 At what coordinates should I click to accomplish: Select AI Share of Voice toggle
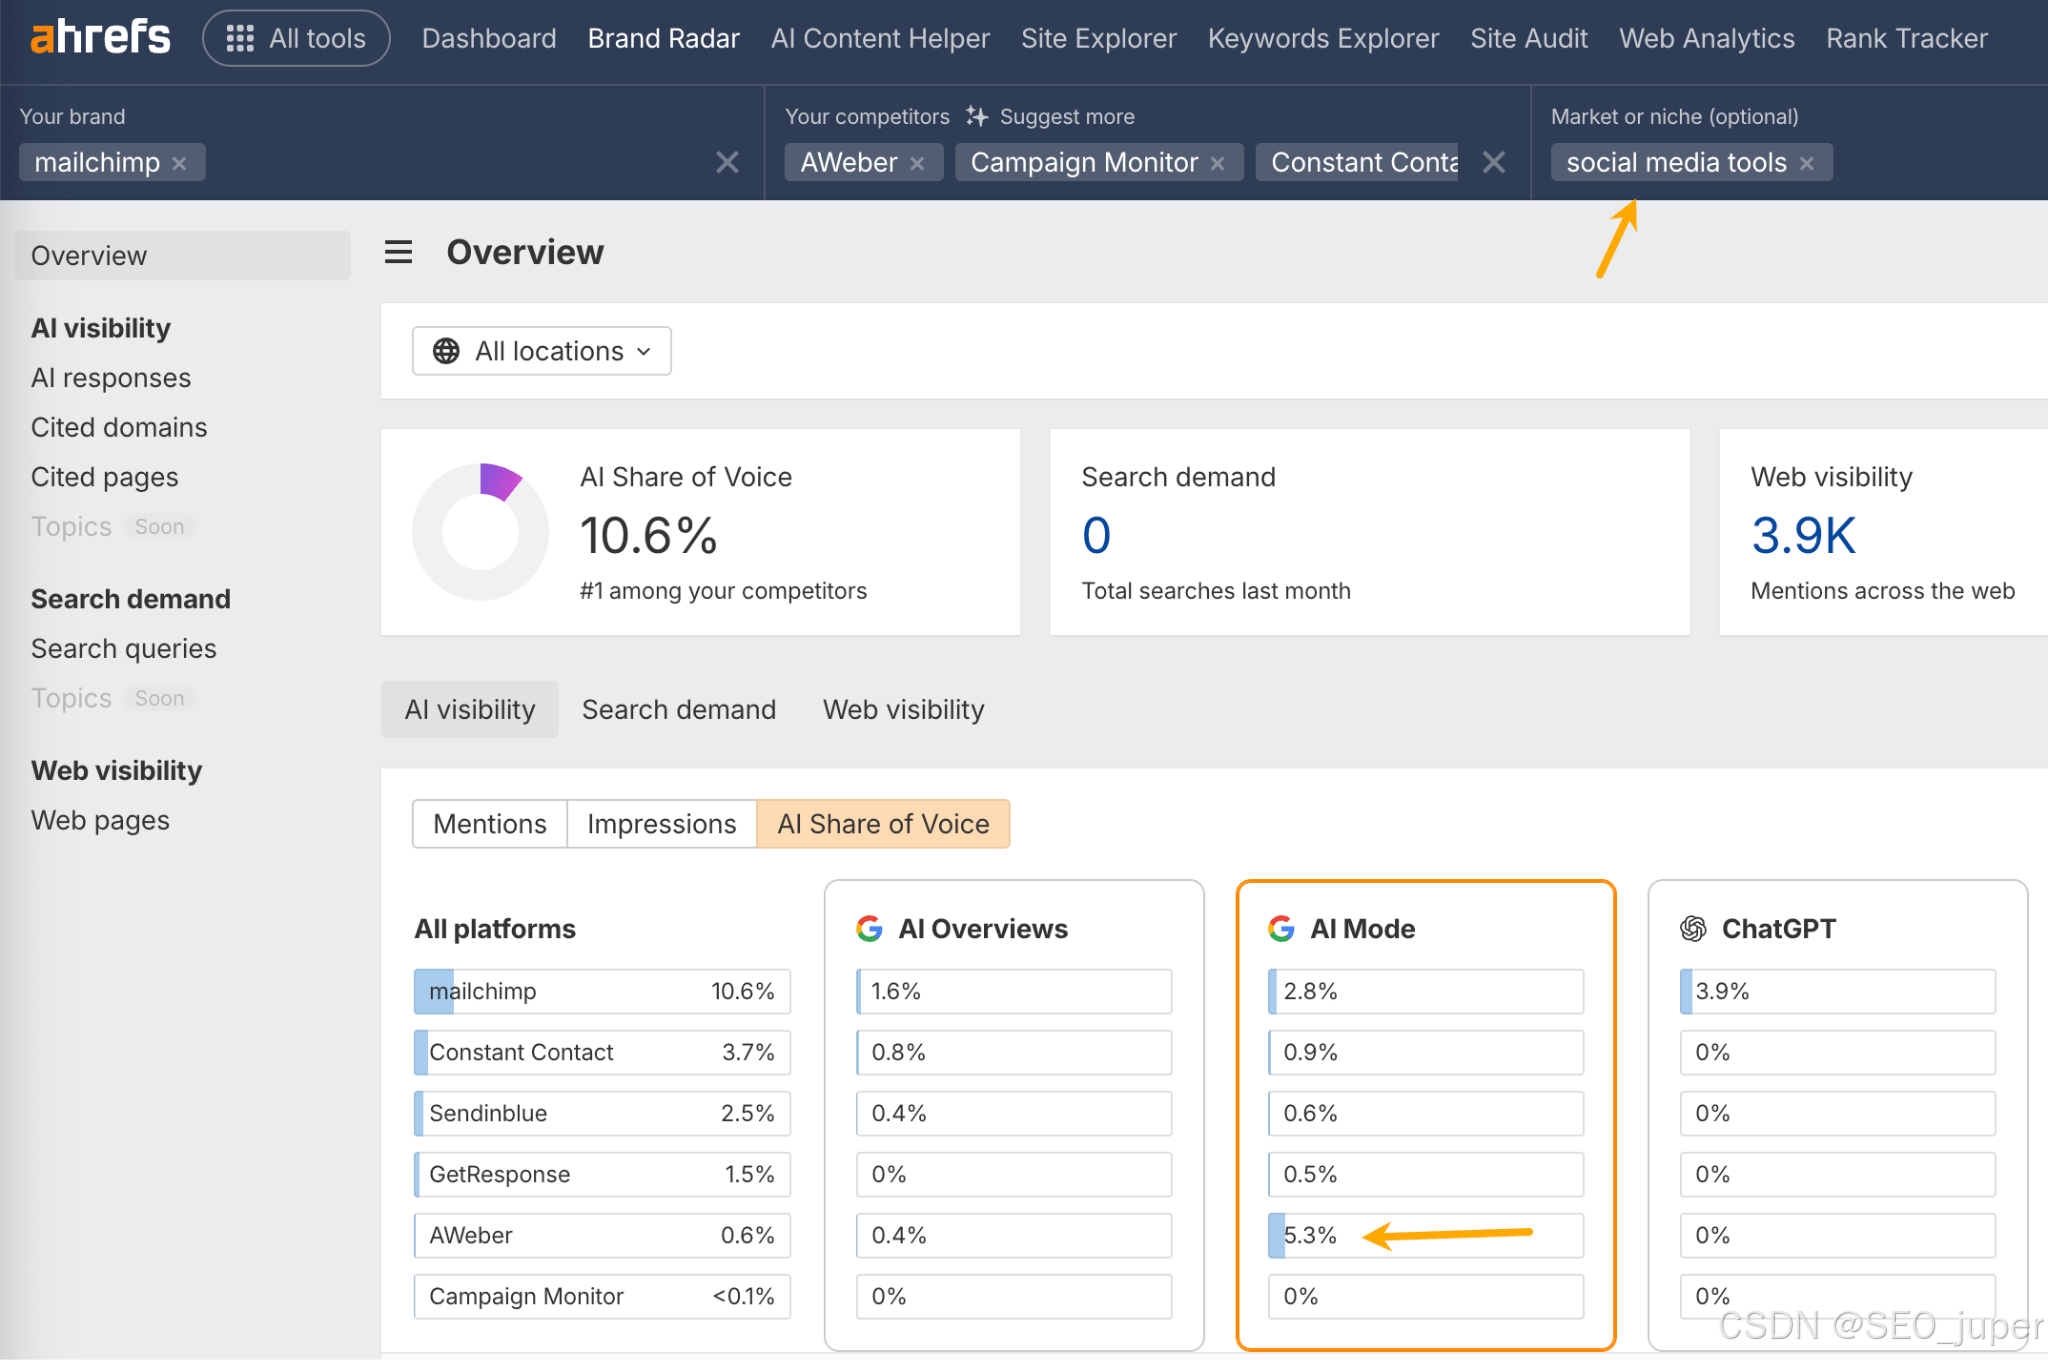coord(883,824)
